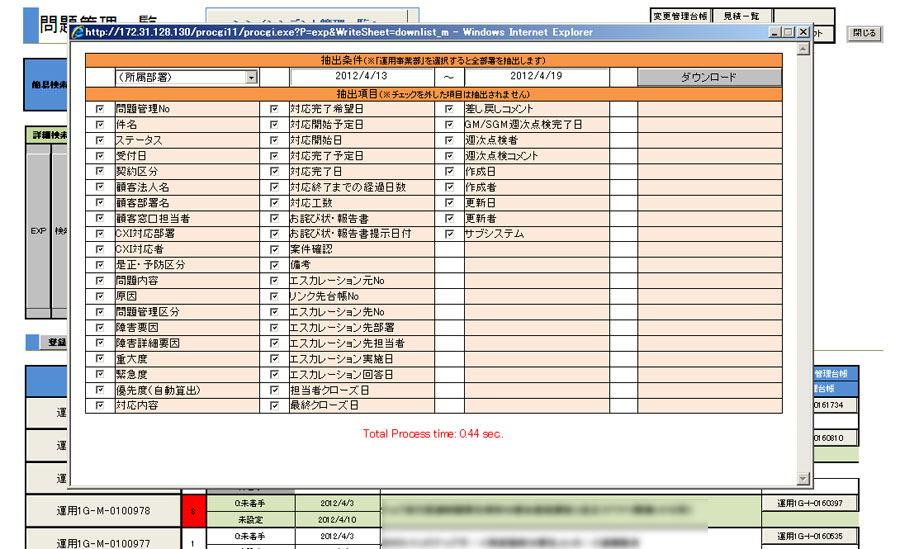Uncheck the 対応内容 checkbox
The image size is (900, 549).
pos(100,405)
